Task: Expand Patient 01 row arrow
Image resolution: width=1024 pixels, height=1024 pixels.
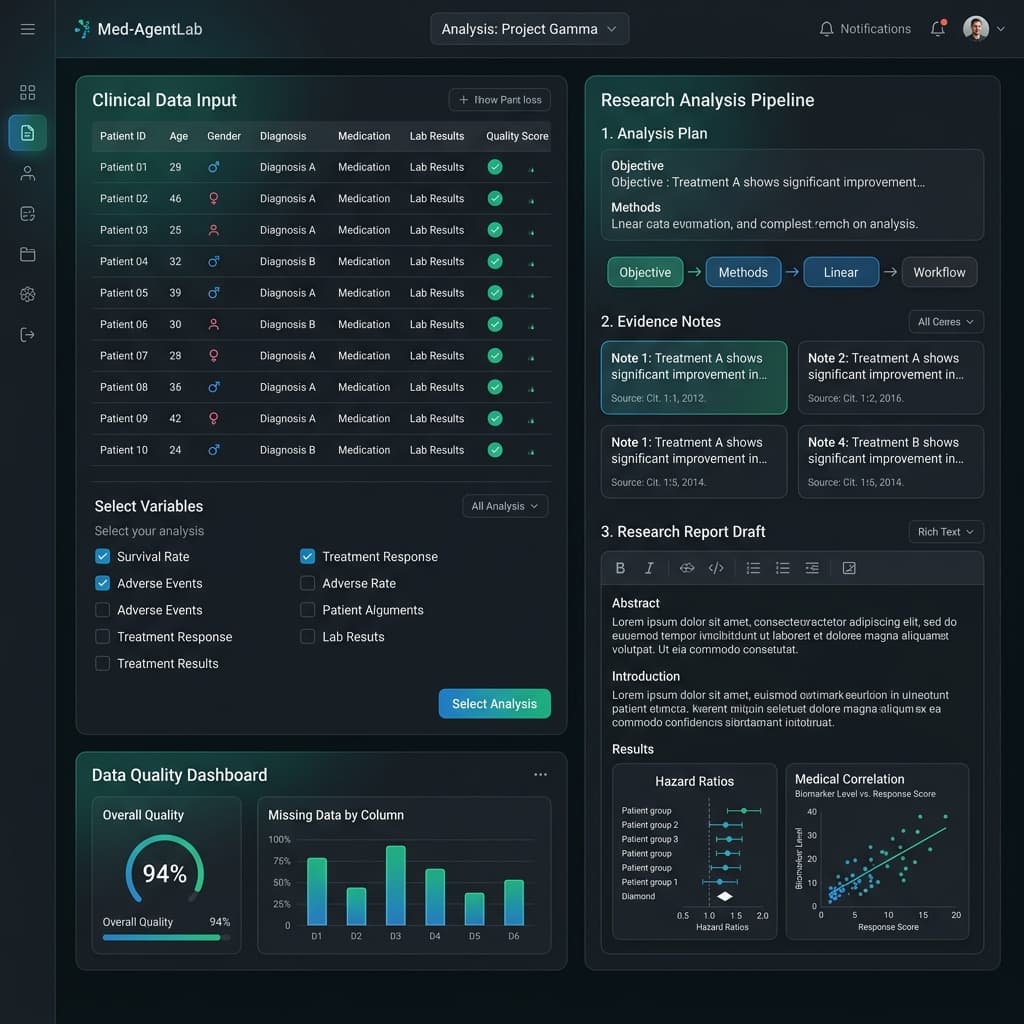Action: pyautogui.click(x=532, y=170)
